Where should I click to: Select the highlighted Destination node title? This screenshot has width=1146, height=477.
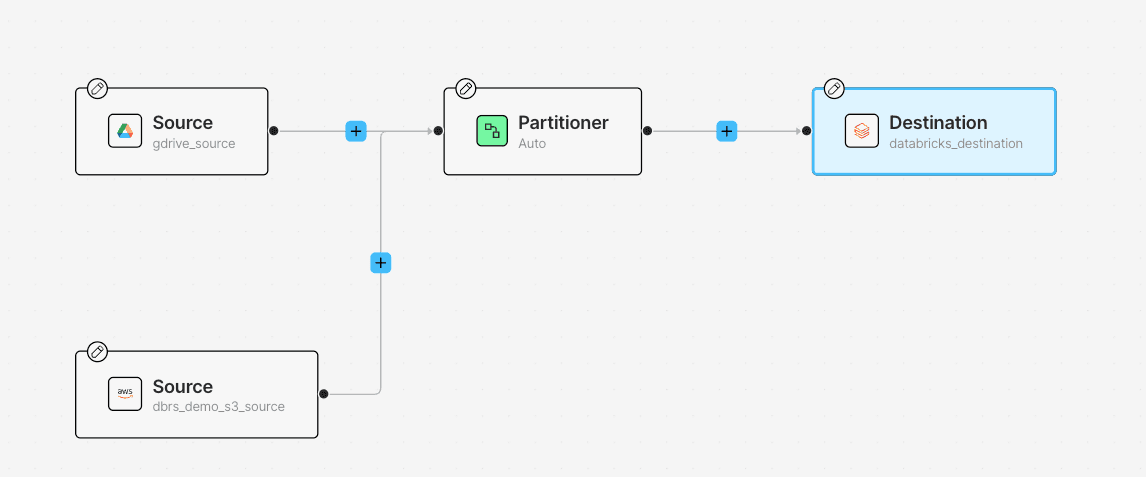click(938, 123)
